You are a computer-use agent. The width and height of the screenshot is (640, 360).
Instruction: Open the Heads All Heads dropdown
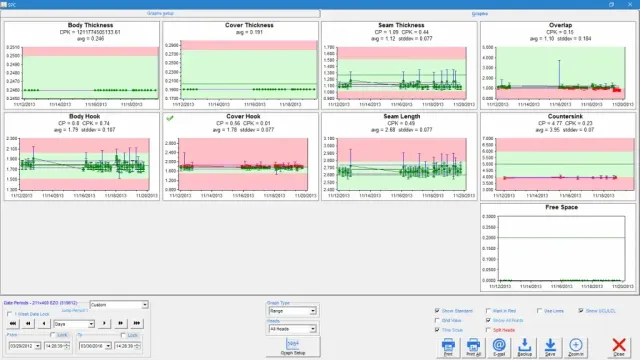tap(292, 329)
